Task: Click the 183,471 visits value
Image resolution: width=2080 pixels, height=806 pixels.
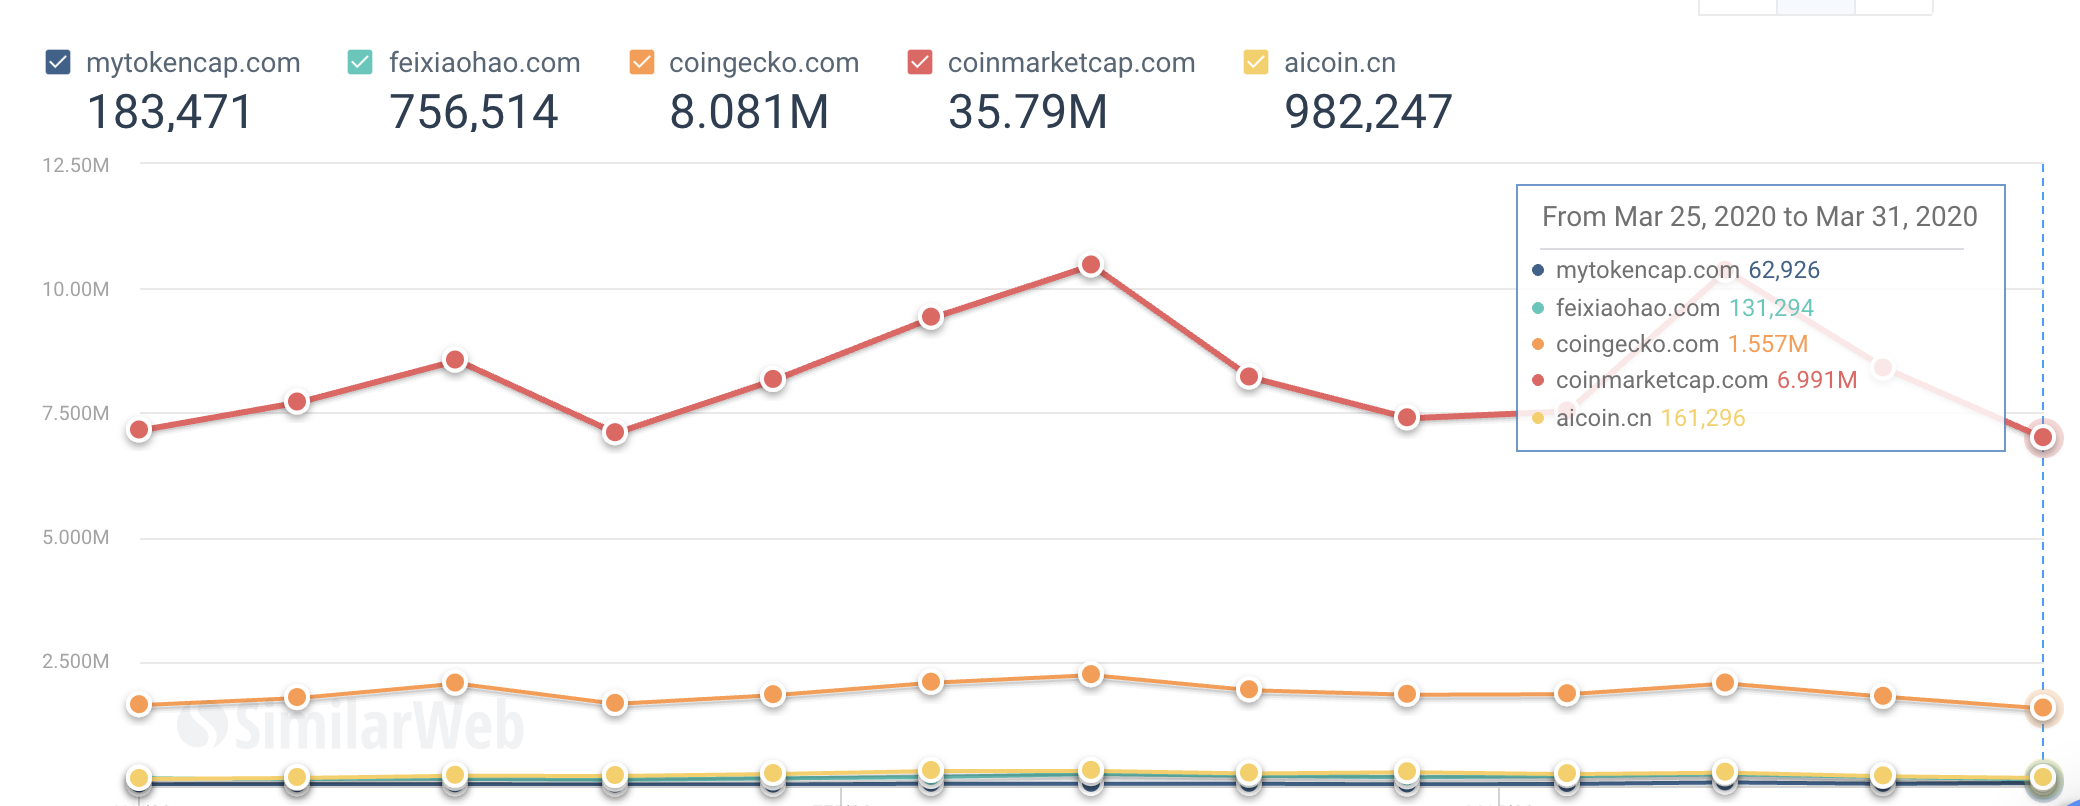Action: [x=170, y=112]
